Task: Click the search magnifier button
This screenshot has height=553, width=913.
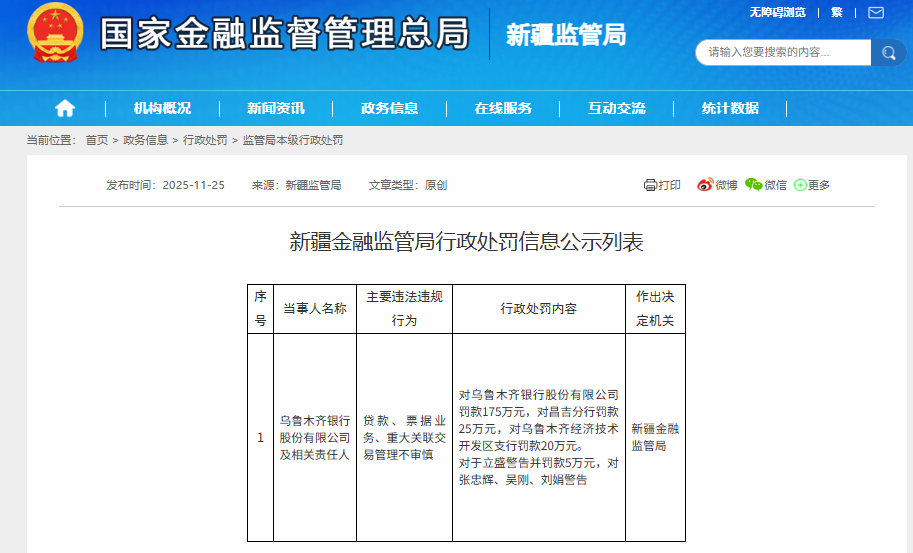Action: click(x=889, y=53)
